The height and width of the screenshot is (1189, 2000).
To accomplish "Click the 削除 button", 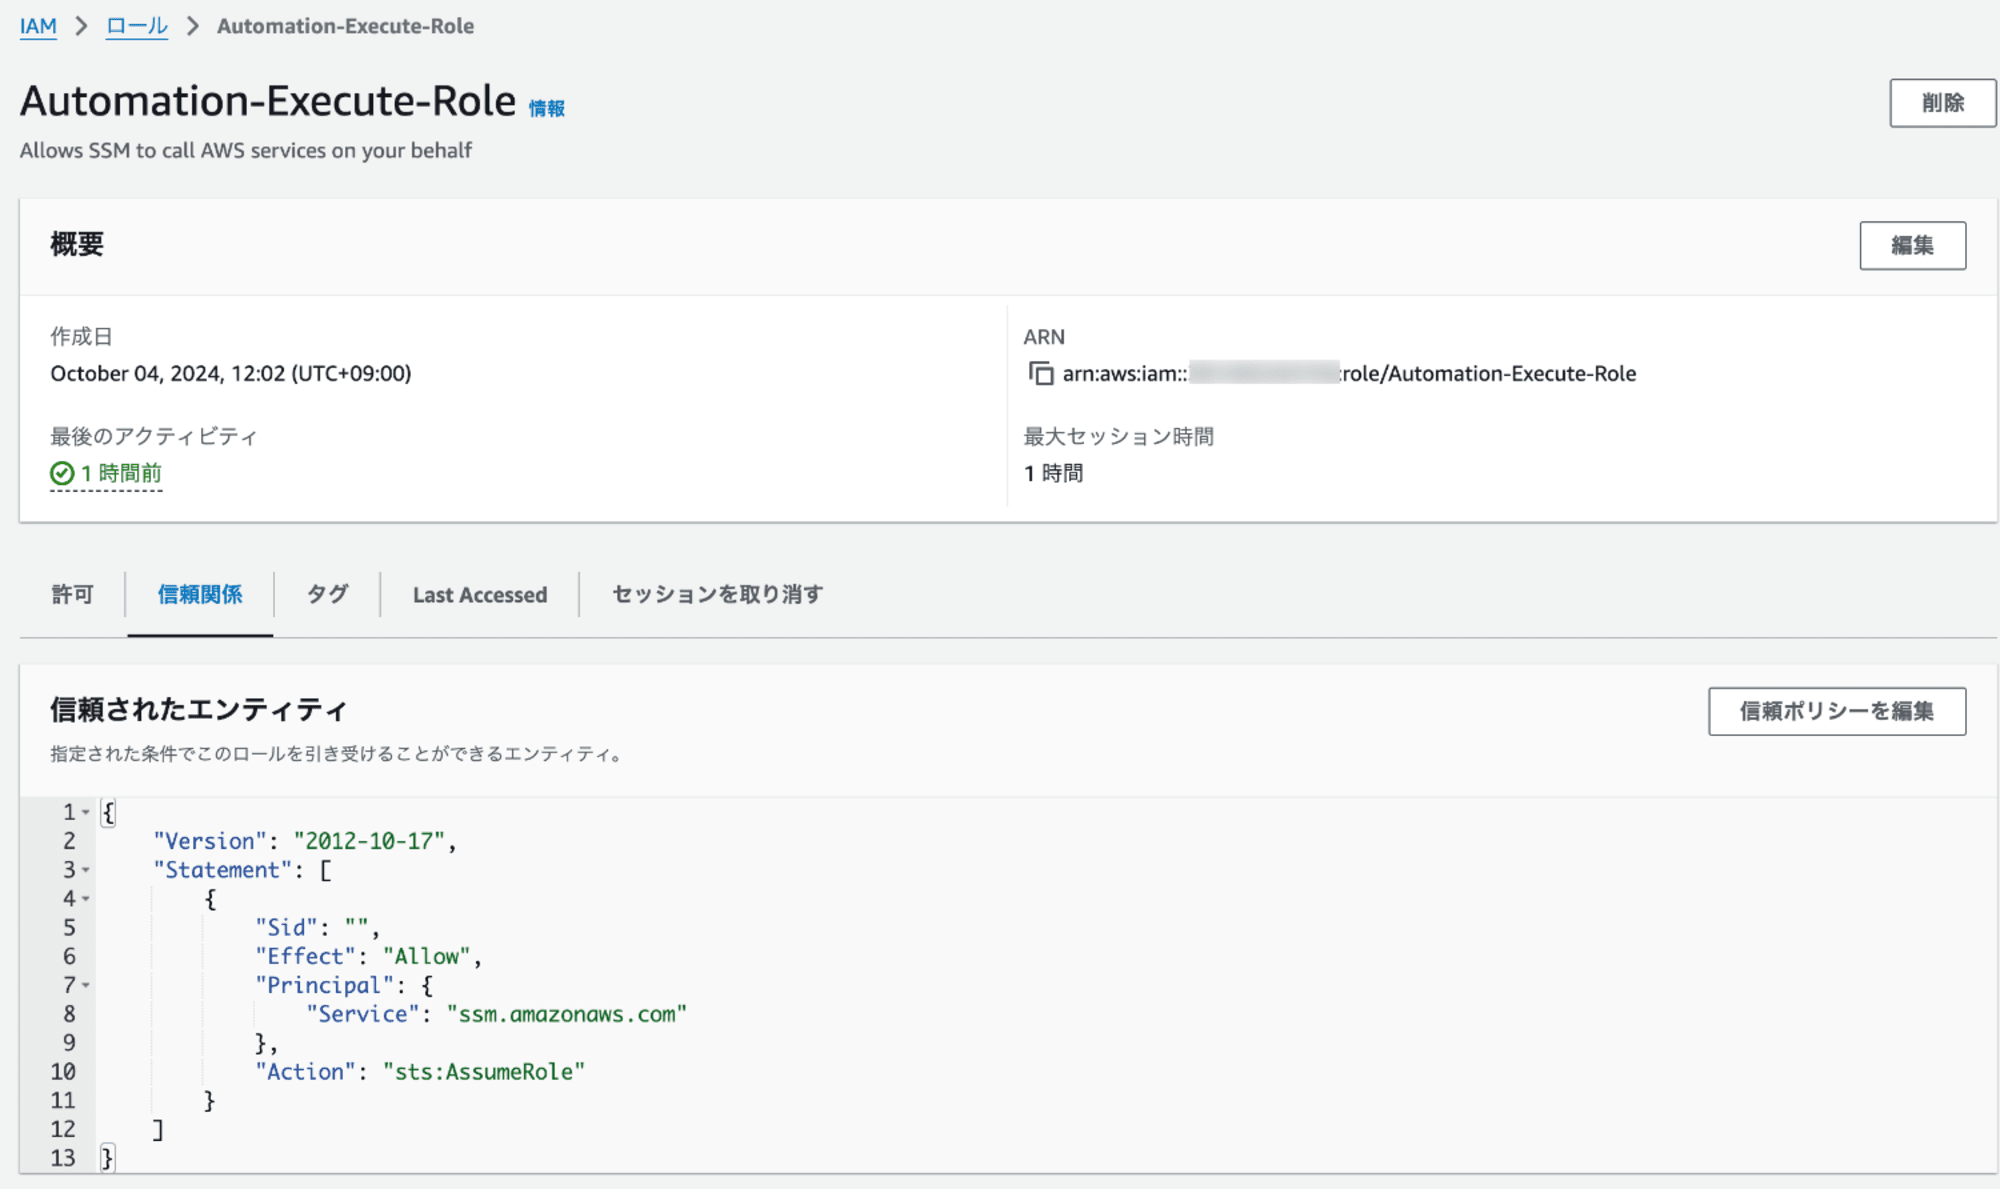I will 1942,103.
